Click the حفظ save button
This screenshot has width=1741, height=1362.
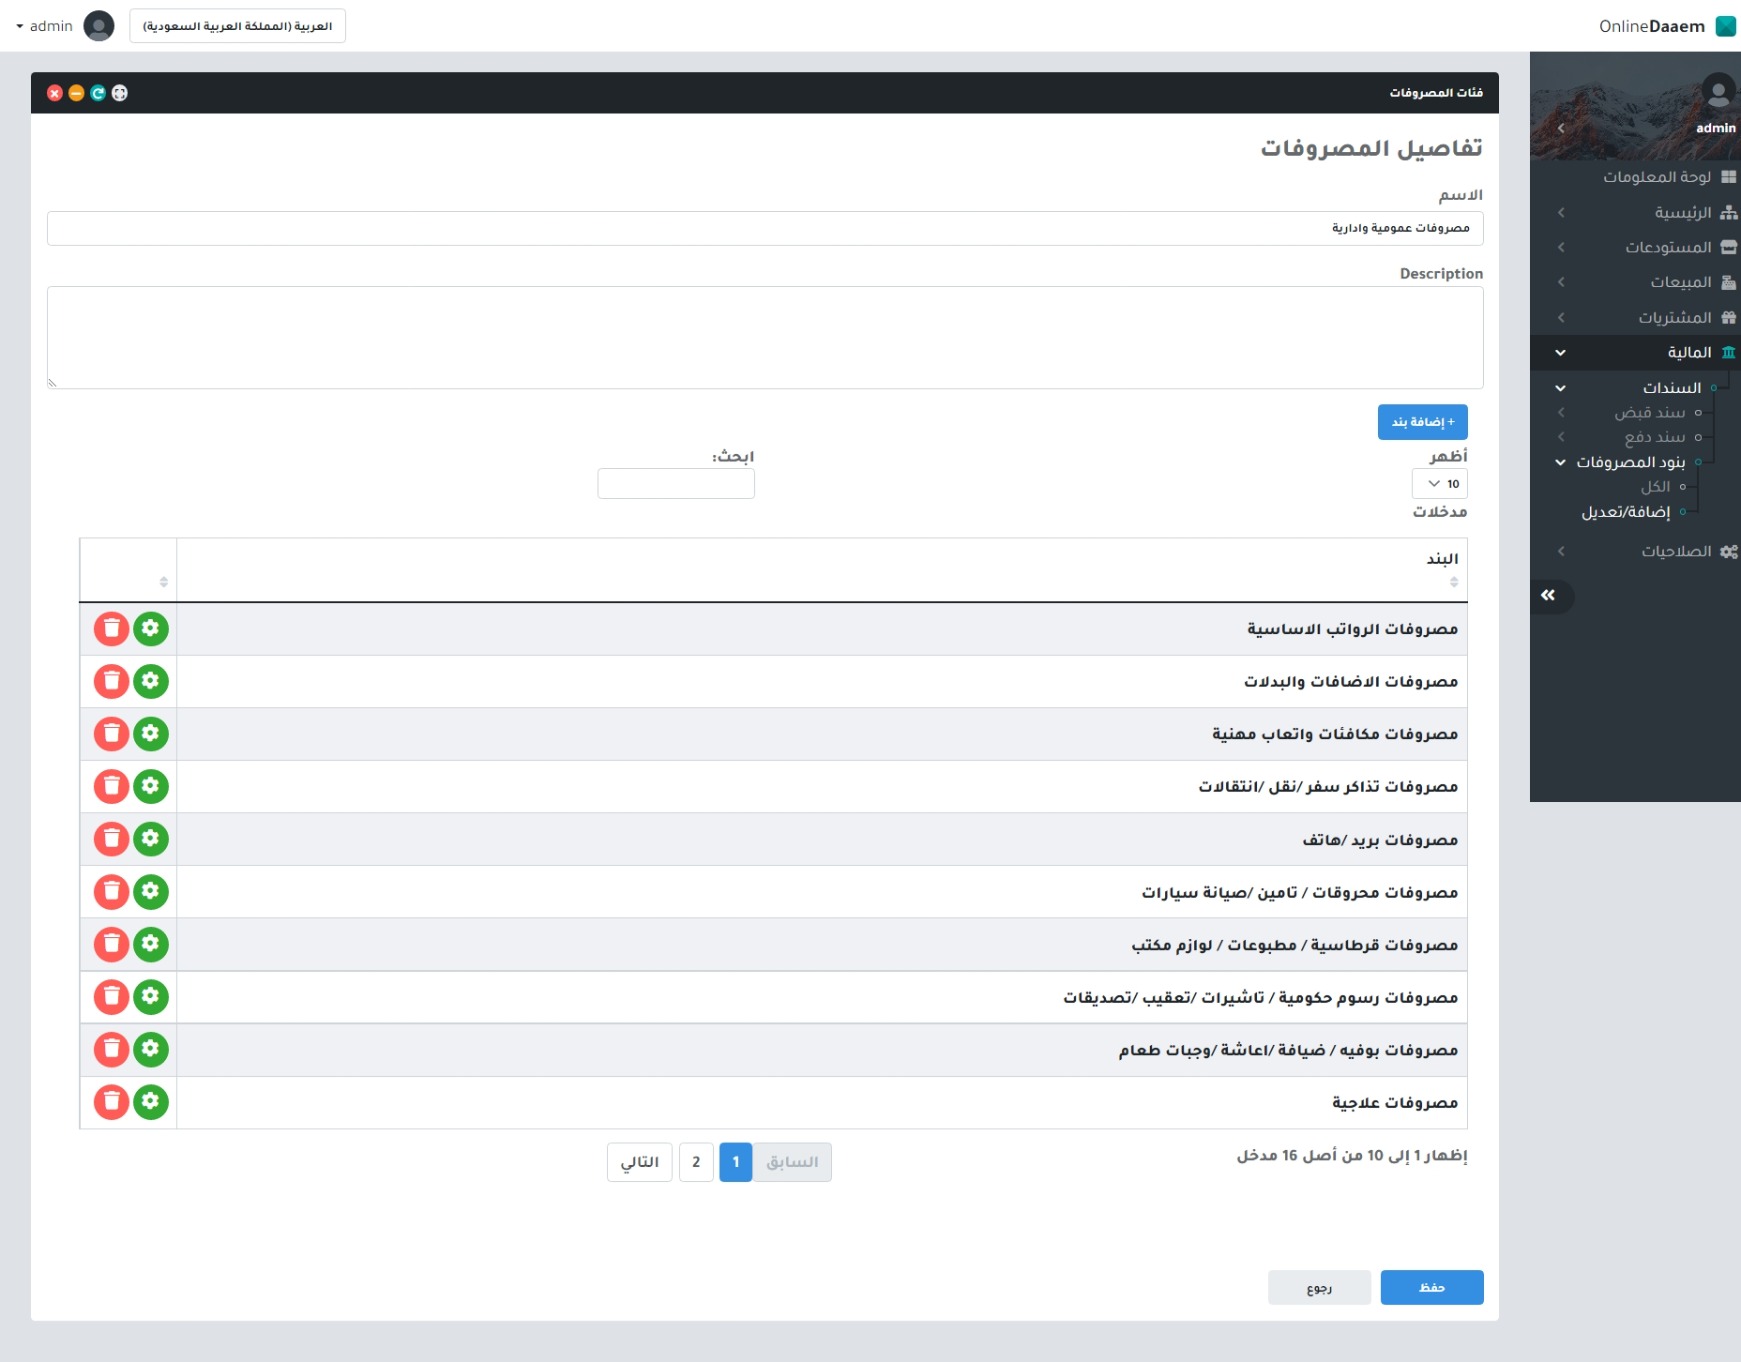click(x=1431, y=1287)
